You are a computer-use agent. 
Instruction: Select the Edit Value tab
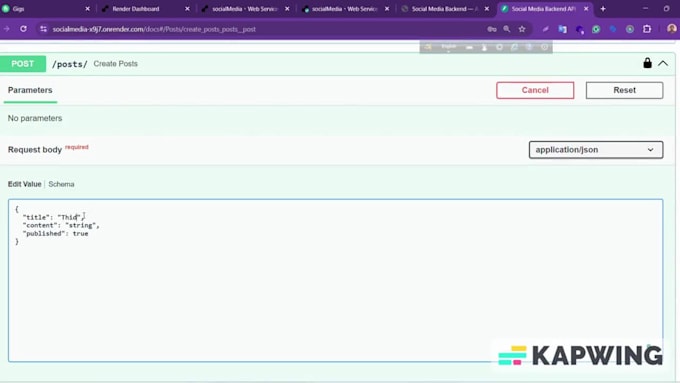(24, 184)
